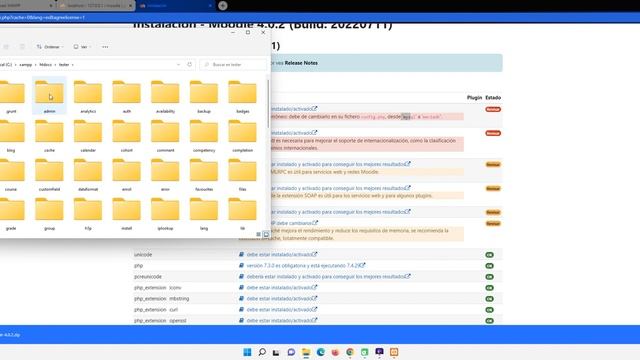
Task: Open the Ordenar sort dropdown in Explorer
Action: point(50,47)
